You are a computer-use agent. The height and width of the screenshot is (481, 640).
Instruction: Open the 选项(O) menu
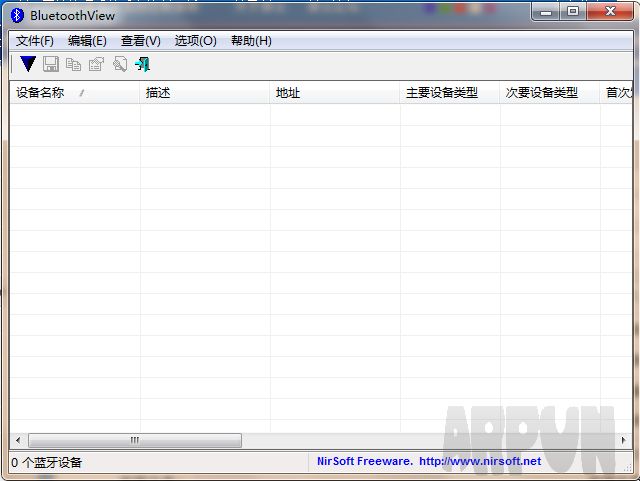coord(196,41)
